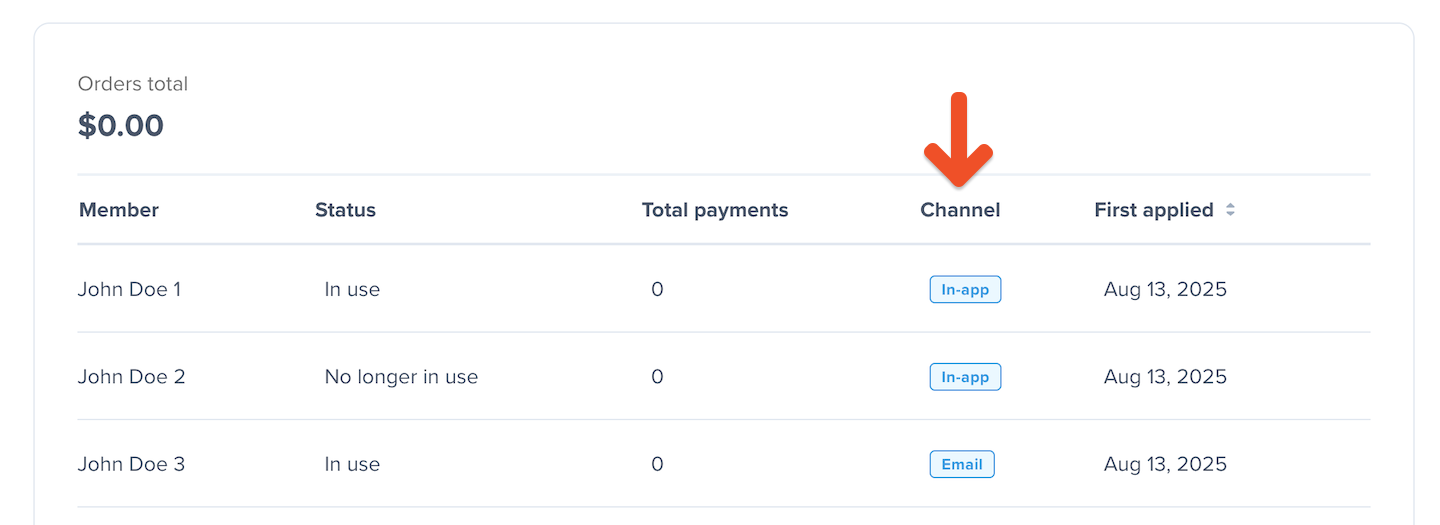
Task: Select the John Doe 3 member name
Action: coord(131,464)
